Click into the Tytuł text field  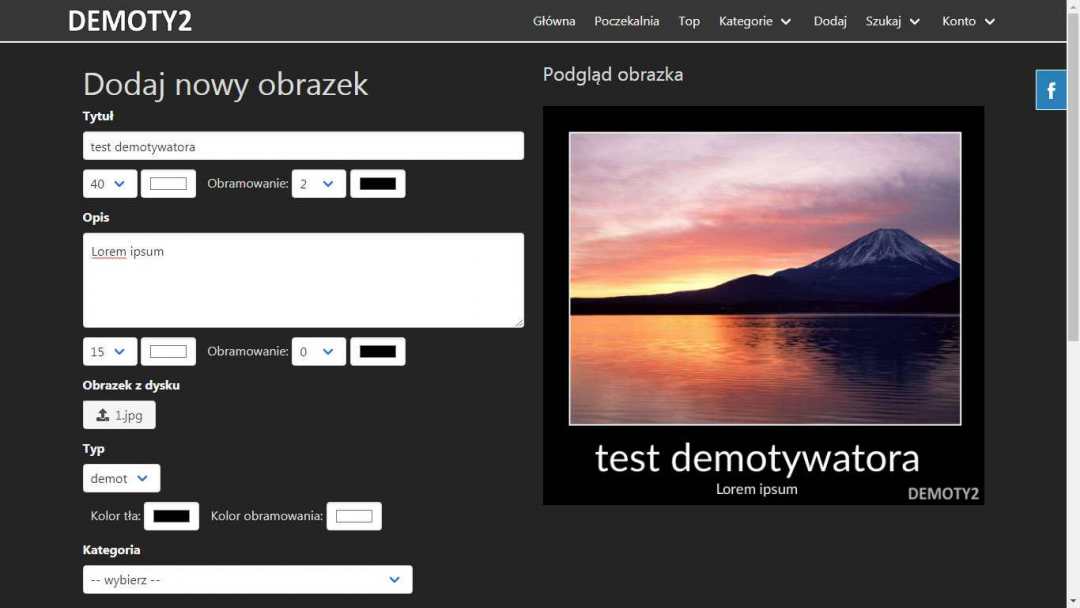tap(303, 146)
